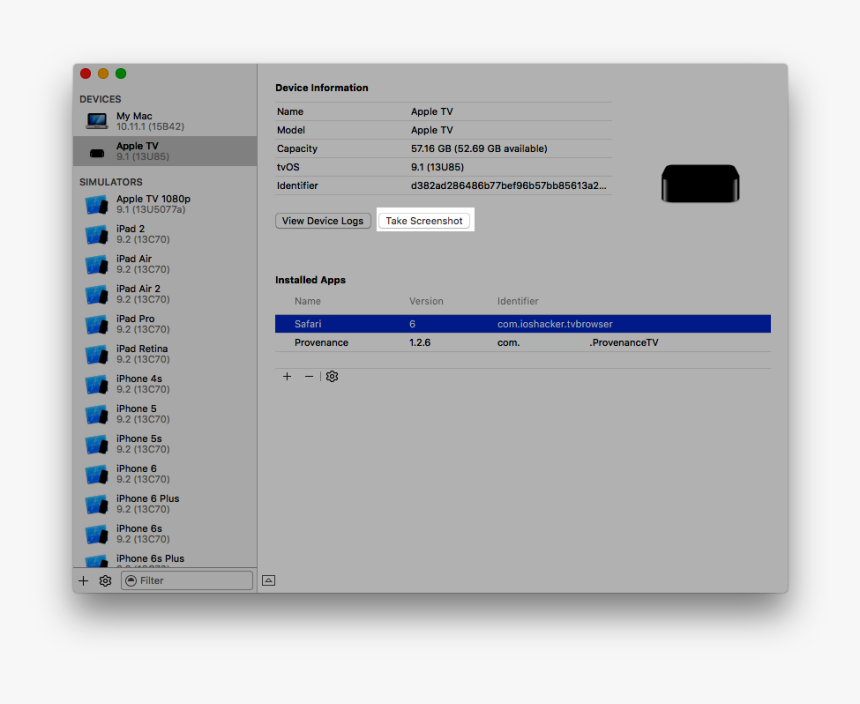Select the My Mac device icon
Viewport: 860px width, 704px height.
96,120
